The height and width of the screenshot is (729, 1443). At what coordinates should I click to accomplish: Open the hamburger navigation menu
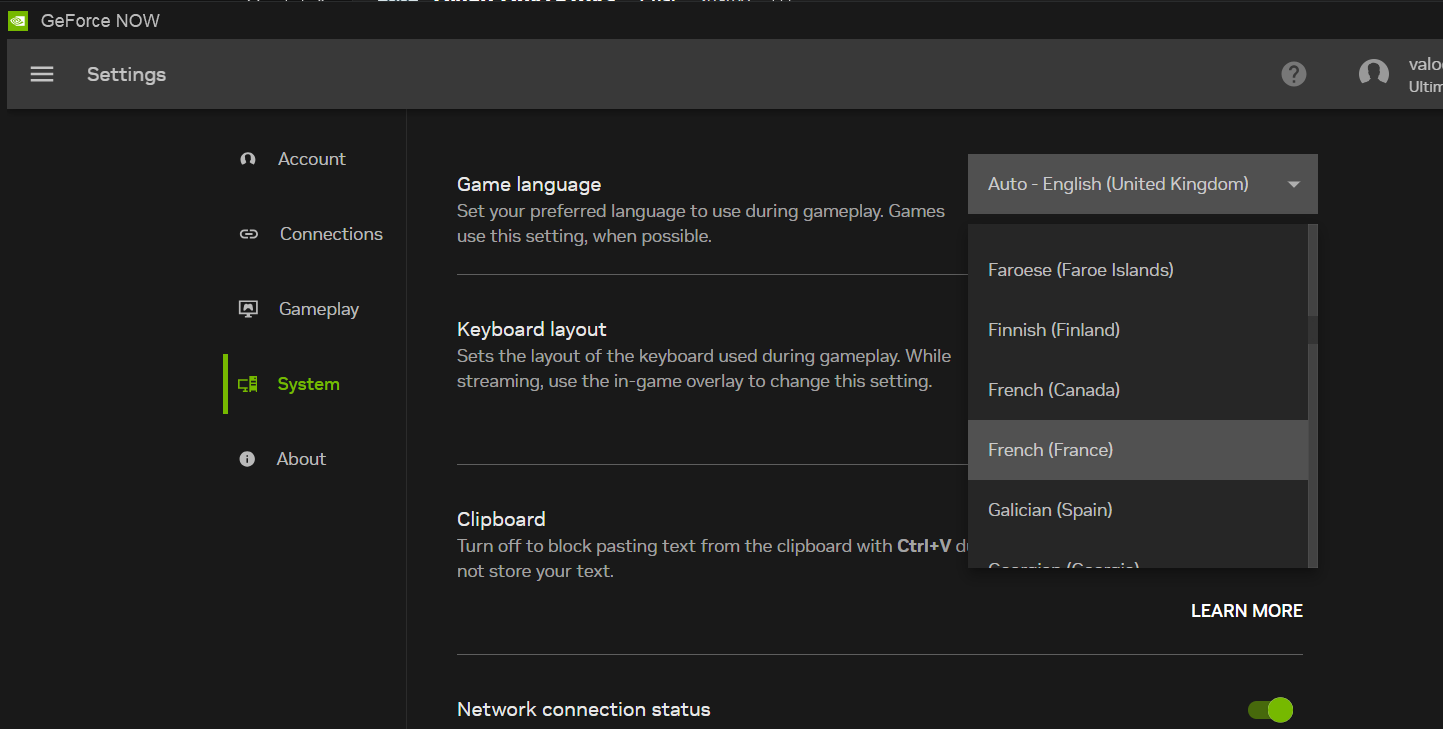(x=42, y=74)
